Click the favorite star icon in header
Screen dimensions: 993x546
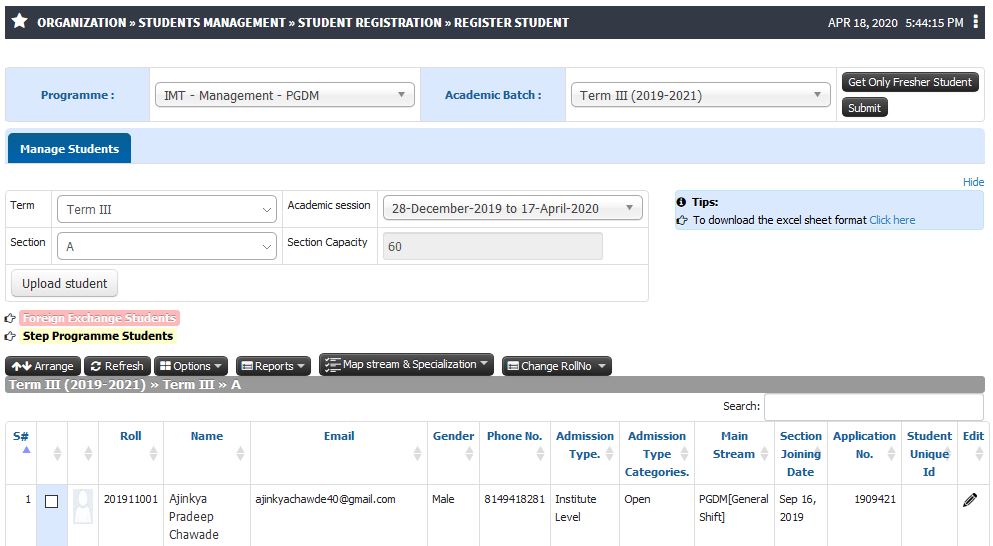pos(20,22)
